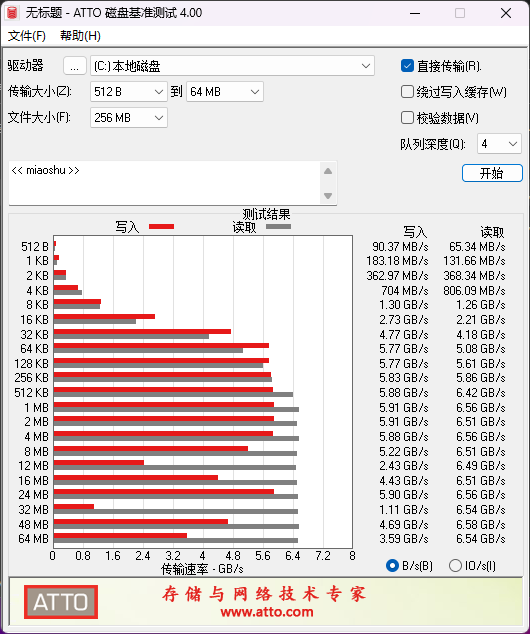
Task: Click the drive browse "..." button
Action: (x=74, y=66)
